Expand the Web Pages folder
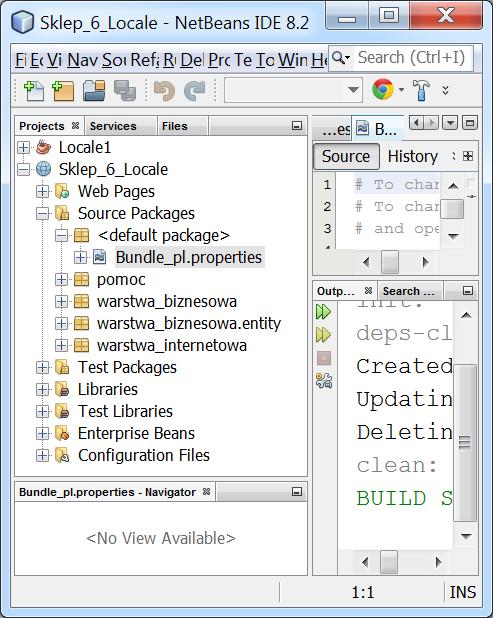This screenshot has width=493, height=618. pos(42,192)
